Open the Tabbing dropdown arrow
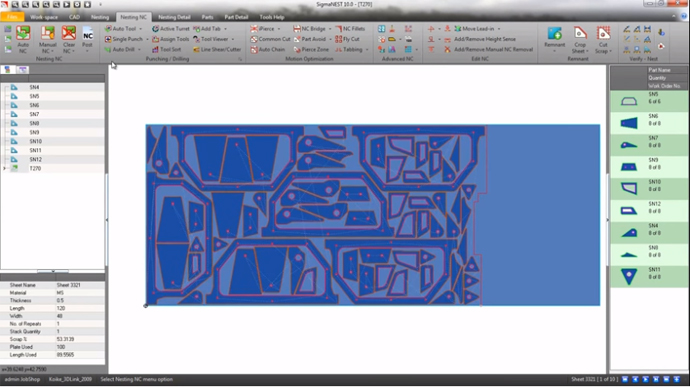The width and height of the screenshot is (690, 387). pyautogui.click(x=367, y=50)
